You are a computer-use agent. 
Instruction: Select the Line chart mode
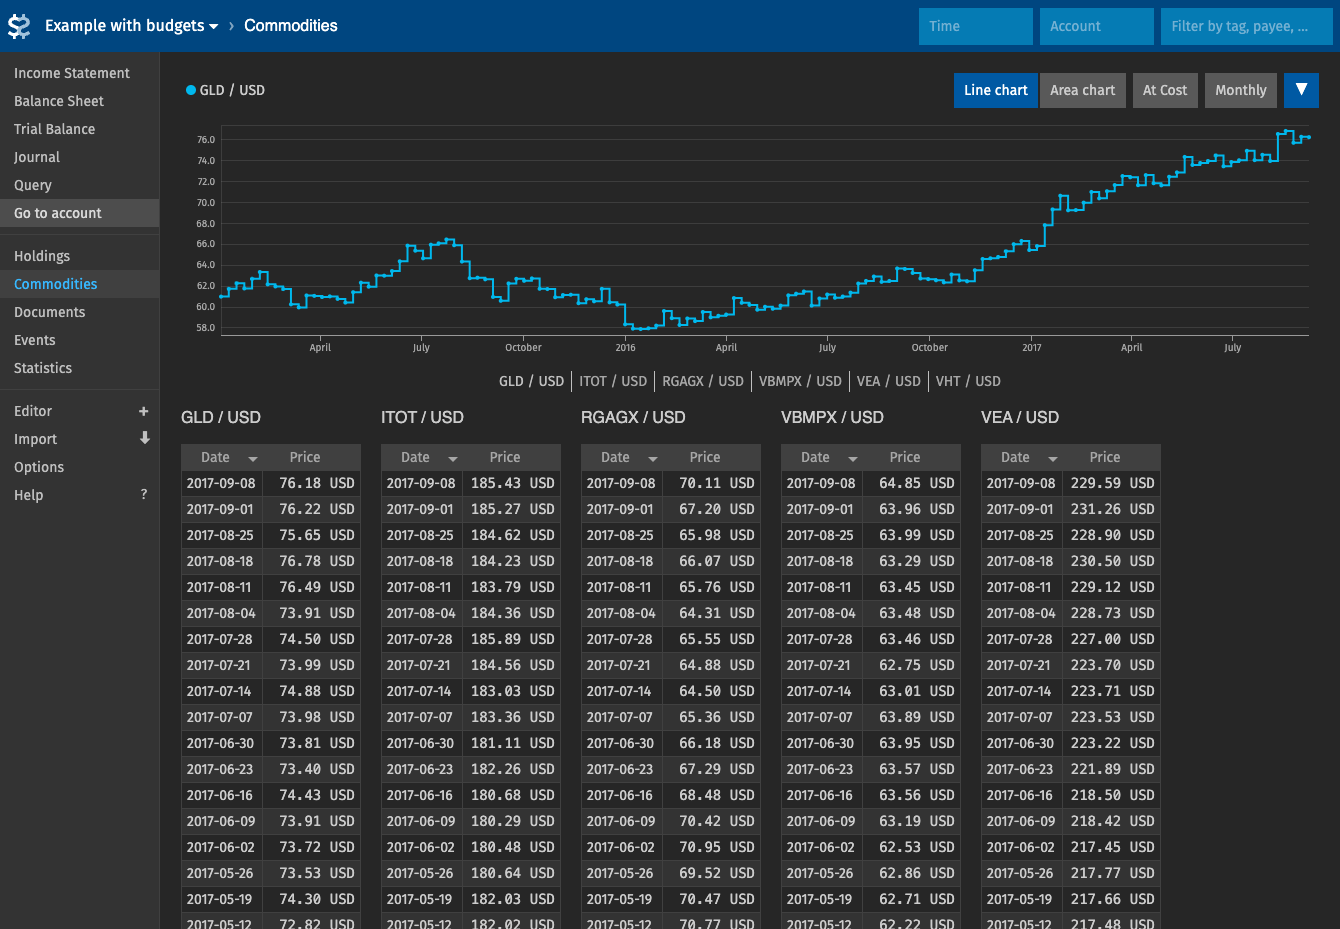pos(995,90)
